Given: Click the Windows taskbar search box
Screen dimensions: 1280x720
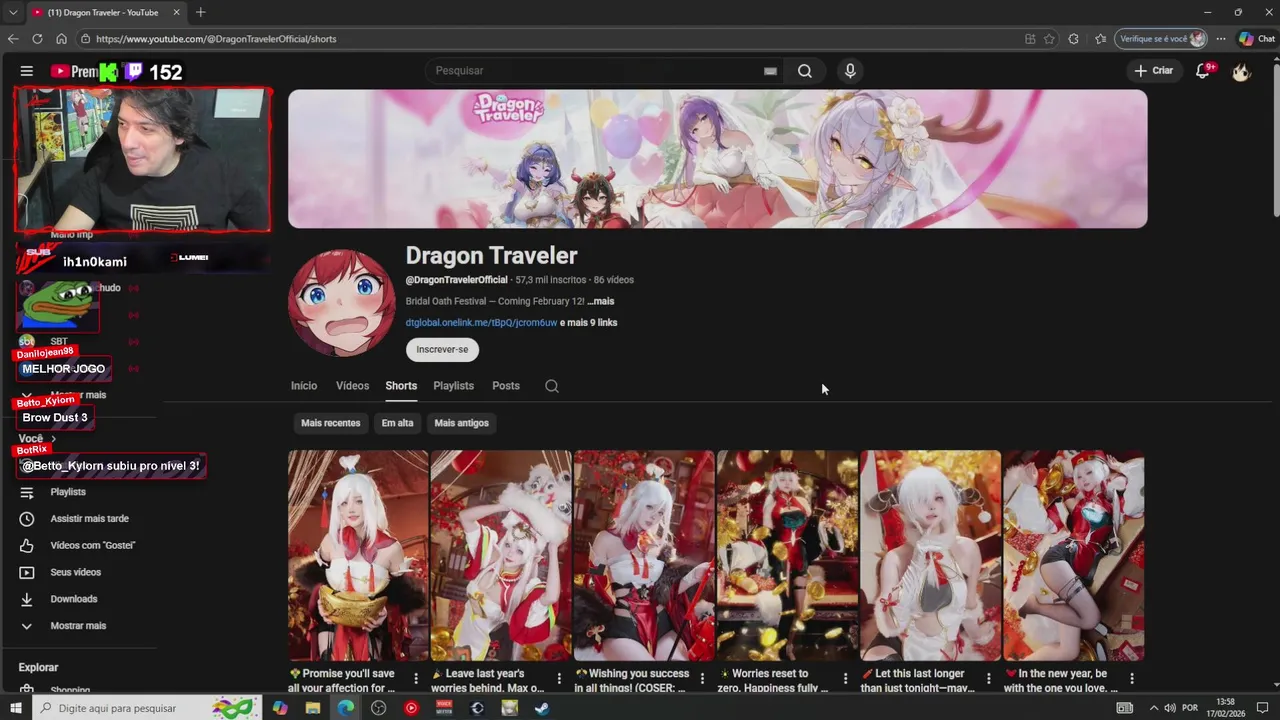Looking at the screenshot, I should [x=147, y=708].
